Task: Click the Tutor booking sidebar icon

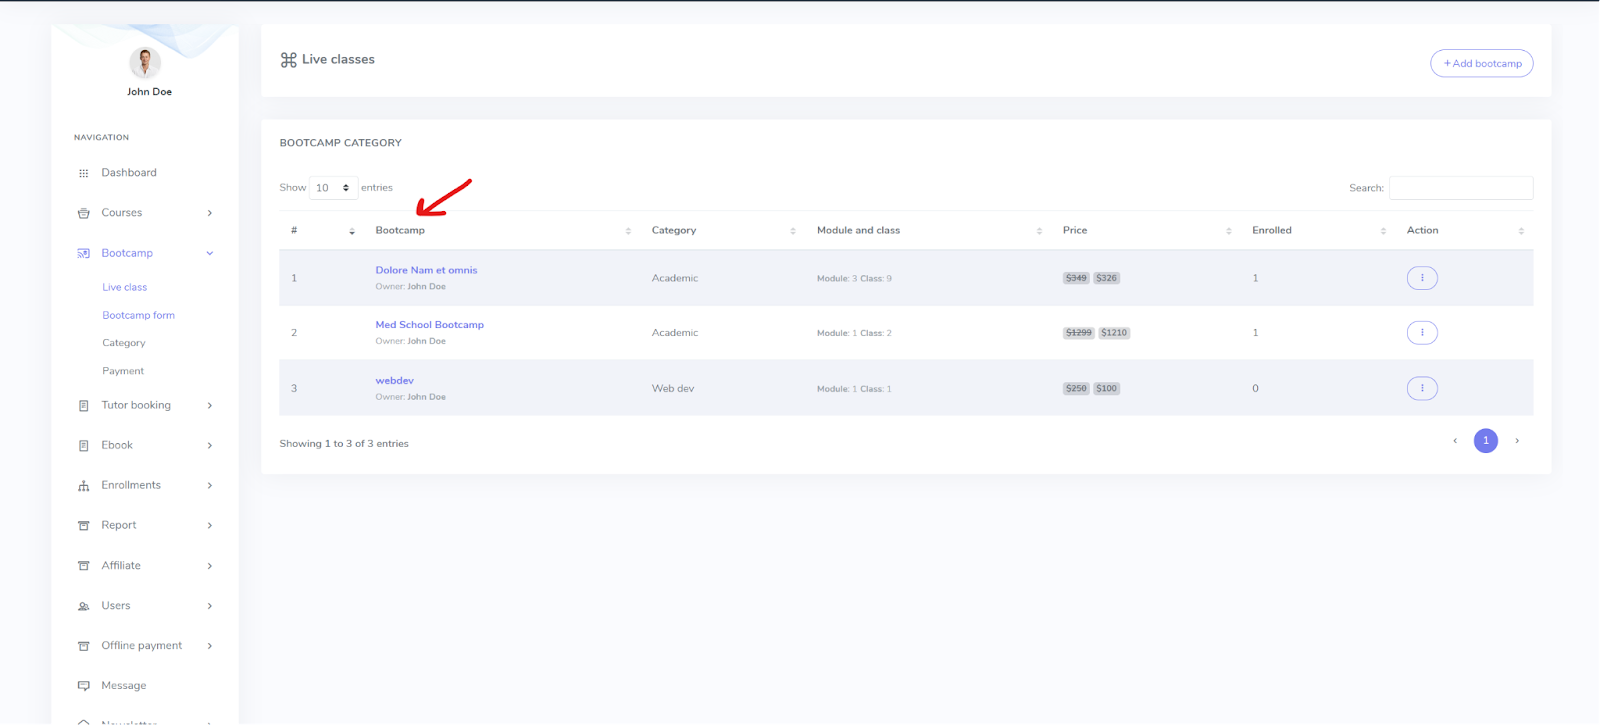Action: click(x=84, y=405)
